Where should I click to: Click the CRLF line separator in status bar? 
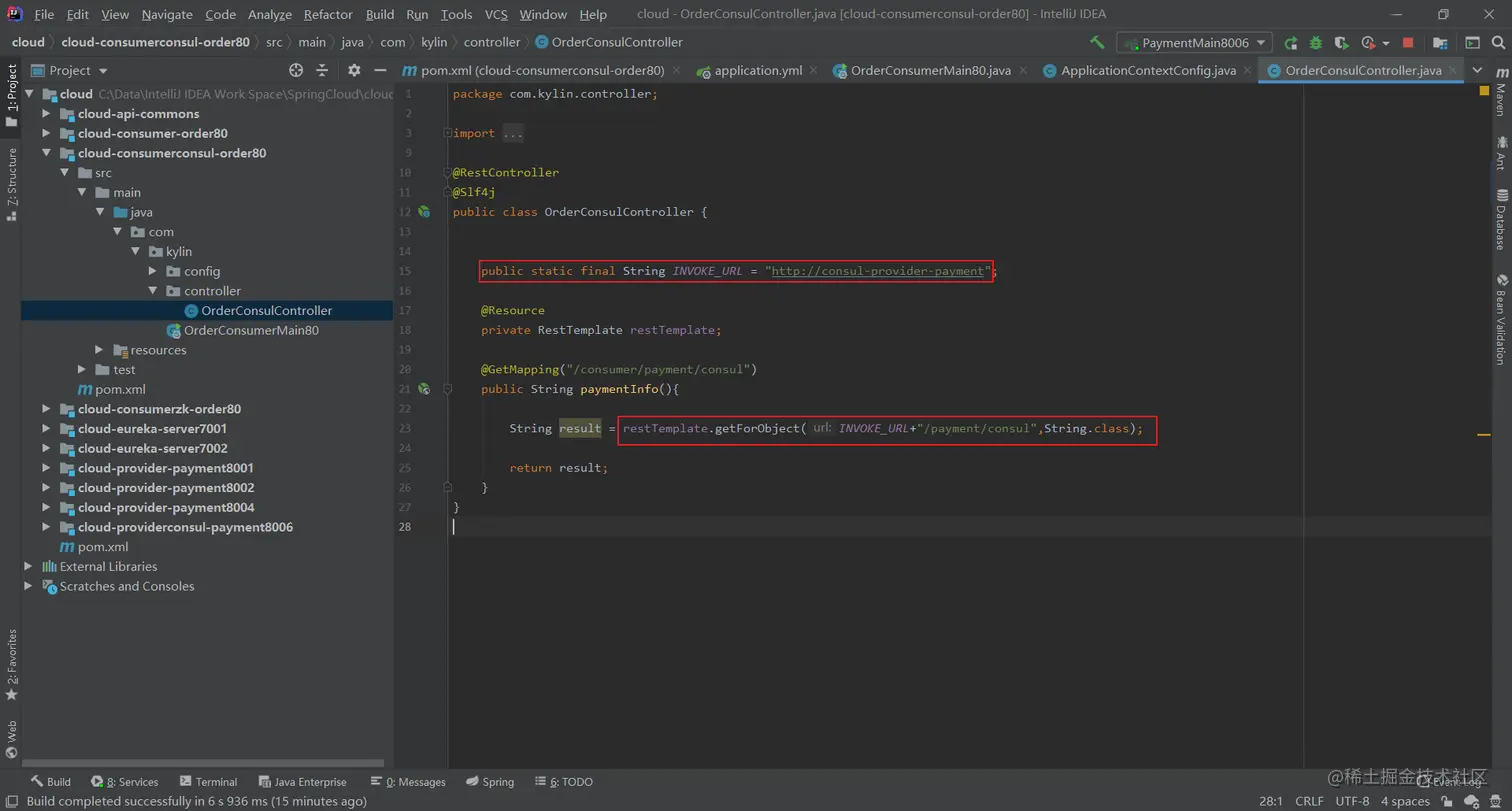(x=1309, y=801)
